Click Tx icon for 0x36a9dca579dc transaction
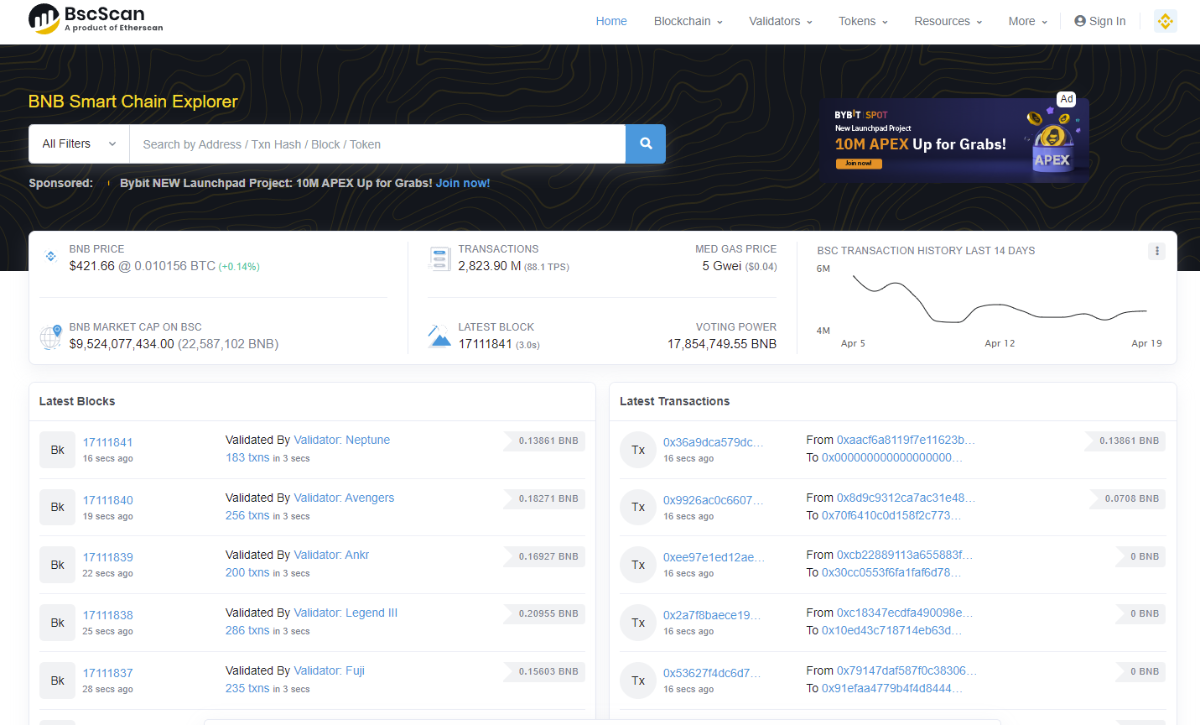 tap(638, 450)
